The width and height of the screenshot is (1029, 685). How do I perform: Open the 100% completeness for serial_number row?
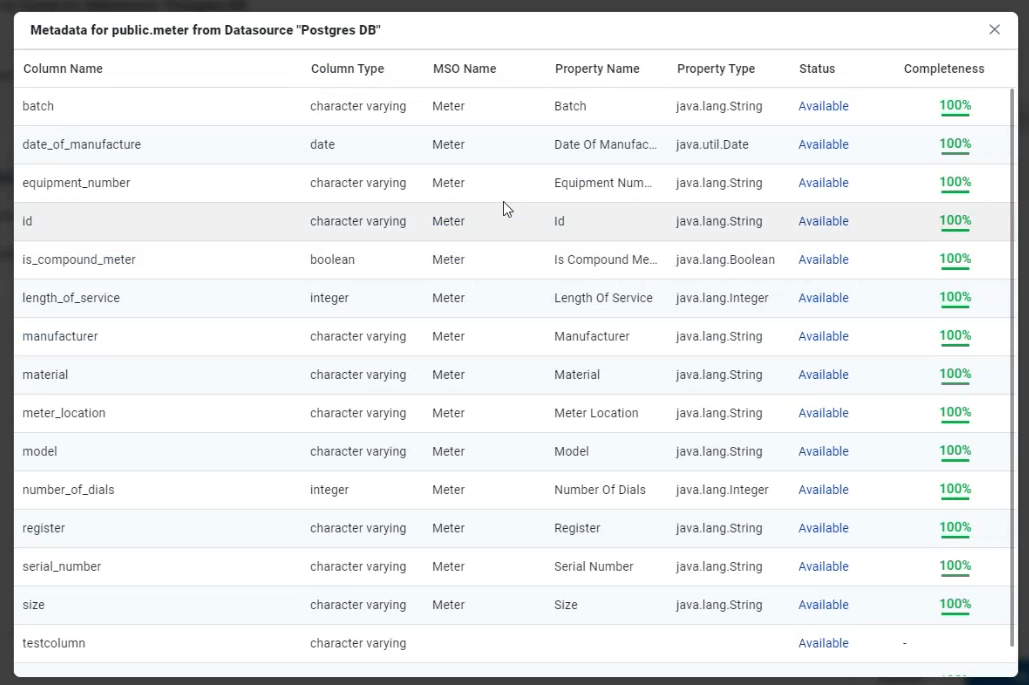(x=955, y=566)
